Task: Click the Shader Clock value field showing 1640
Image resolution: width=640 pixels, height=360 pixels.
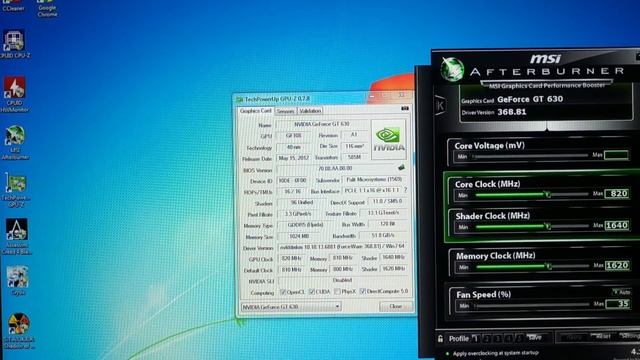Action: click(617, 225)
